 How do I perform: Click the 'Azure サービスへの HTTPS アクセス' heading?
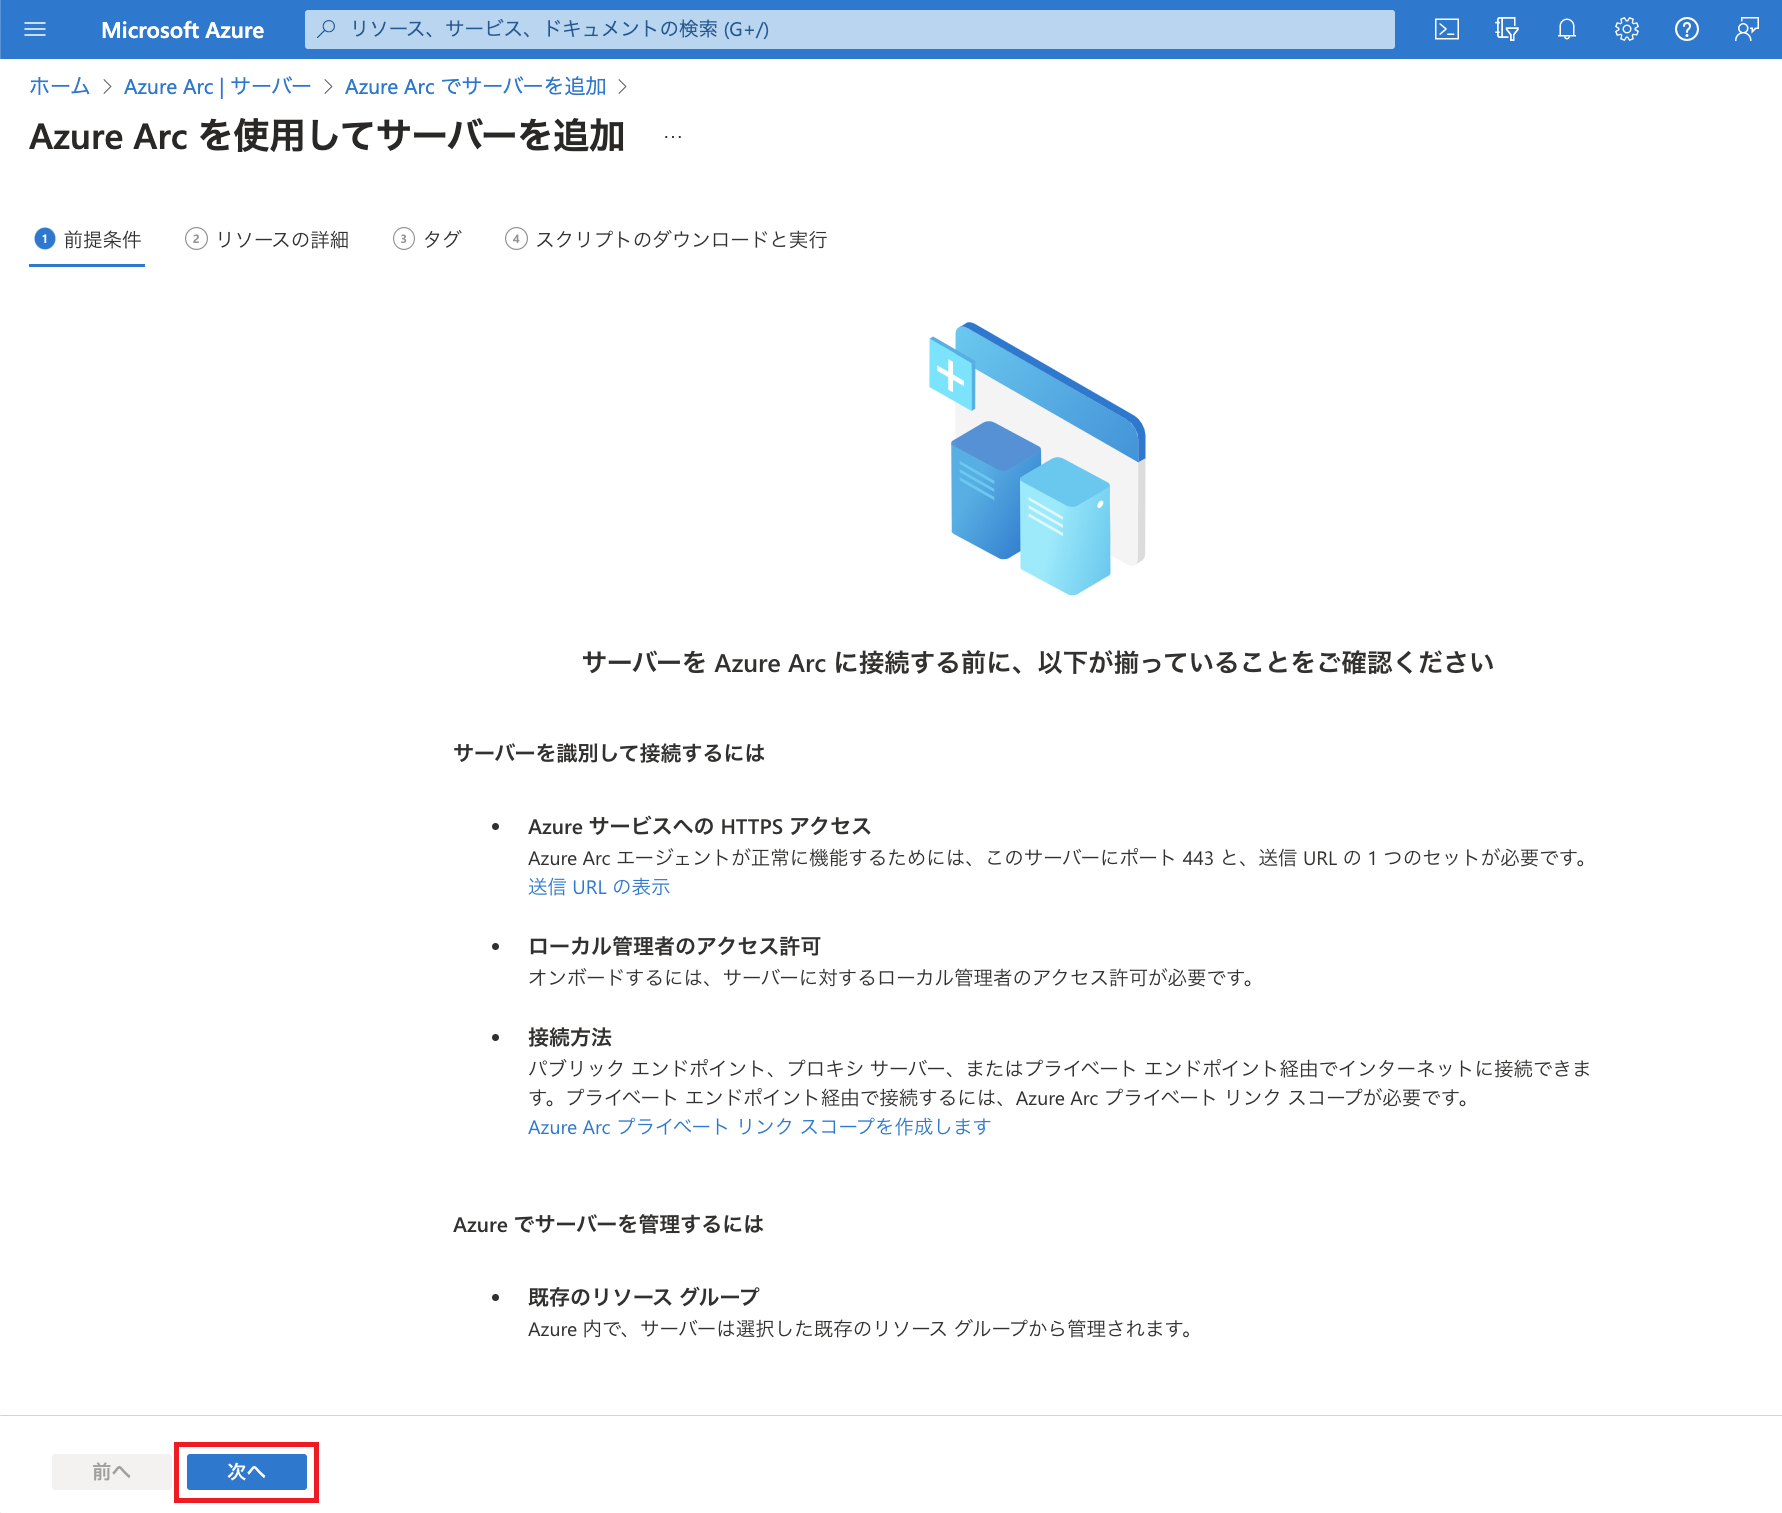700,826
